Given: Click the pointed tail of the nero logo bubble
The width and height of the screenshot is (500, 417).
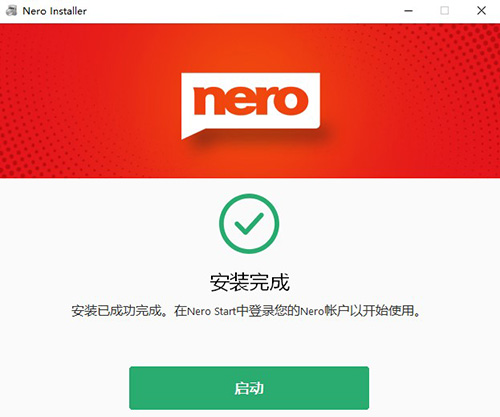Looking at the screenshot, I should coord(192,134).
